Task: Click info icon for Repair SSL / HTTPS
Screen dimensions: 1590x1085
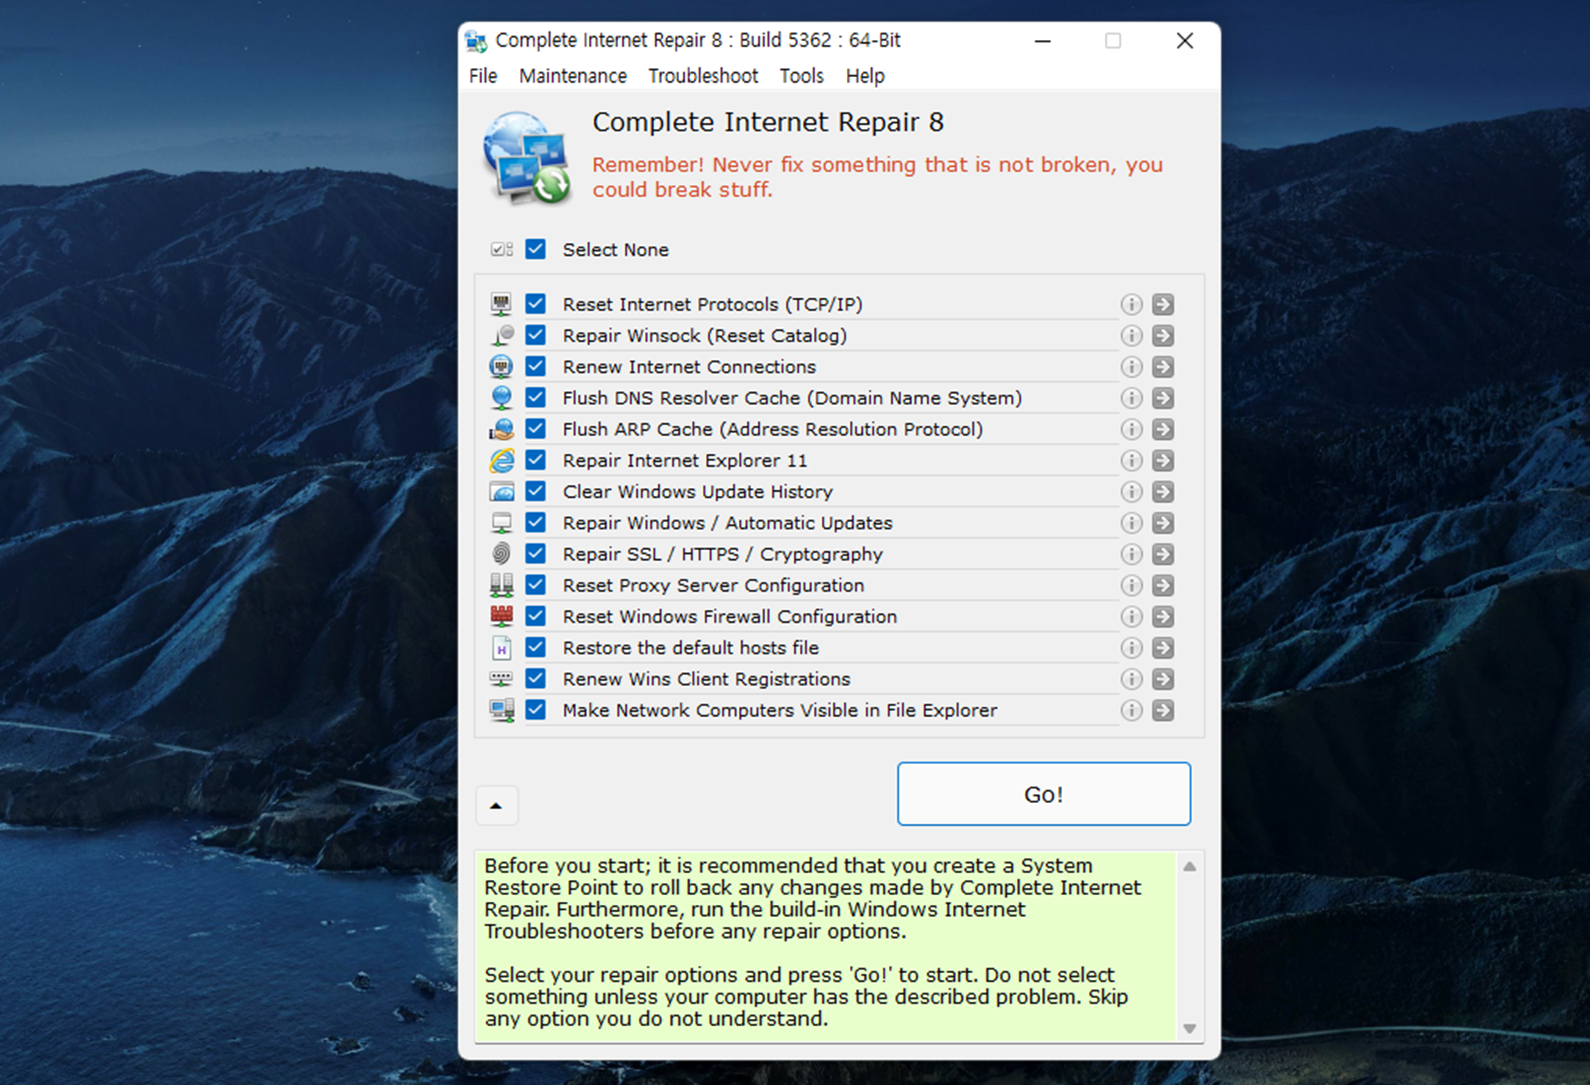Action: 1131,554
